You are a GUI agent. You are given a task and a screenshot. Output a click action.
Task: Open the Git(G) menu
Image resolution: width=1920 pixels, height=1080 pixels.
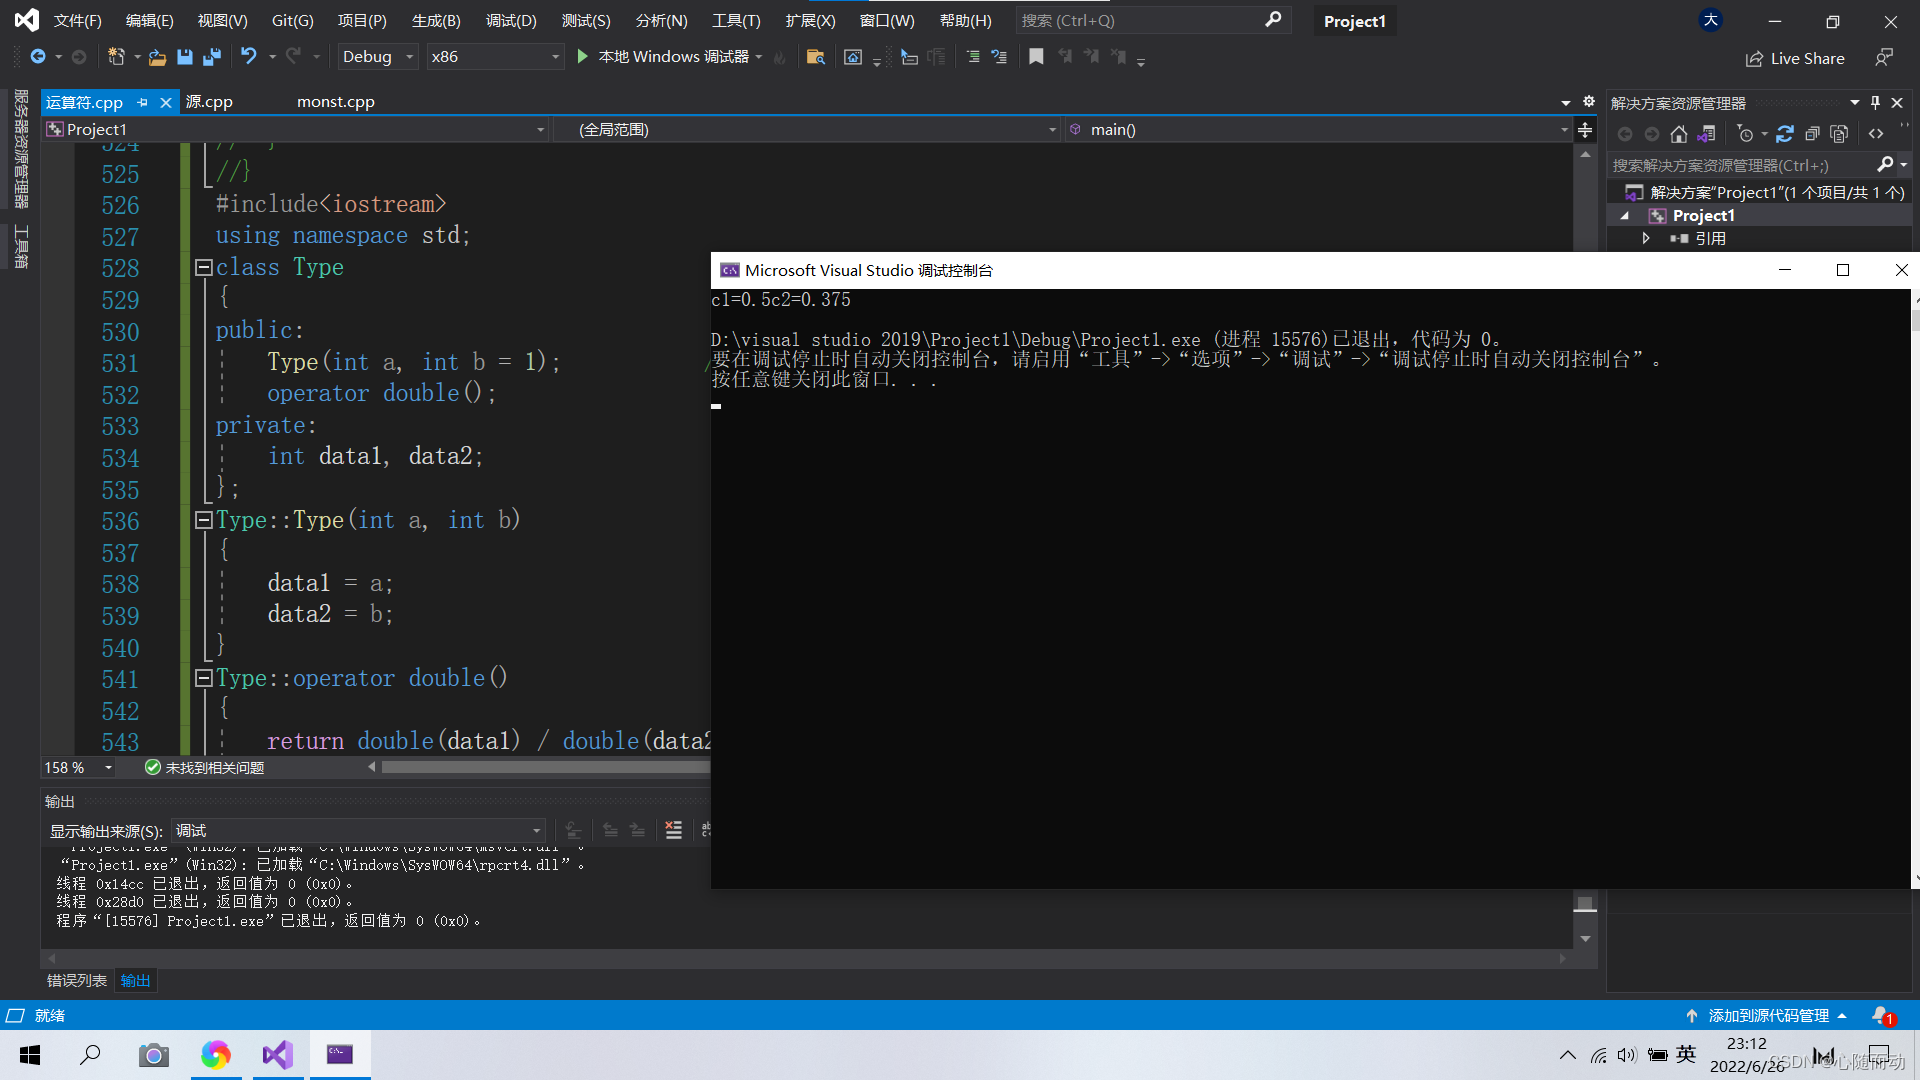[293, 20]
